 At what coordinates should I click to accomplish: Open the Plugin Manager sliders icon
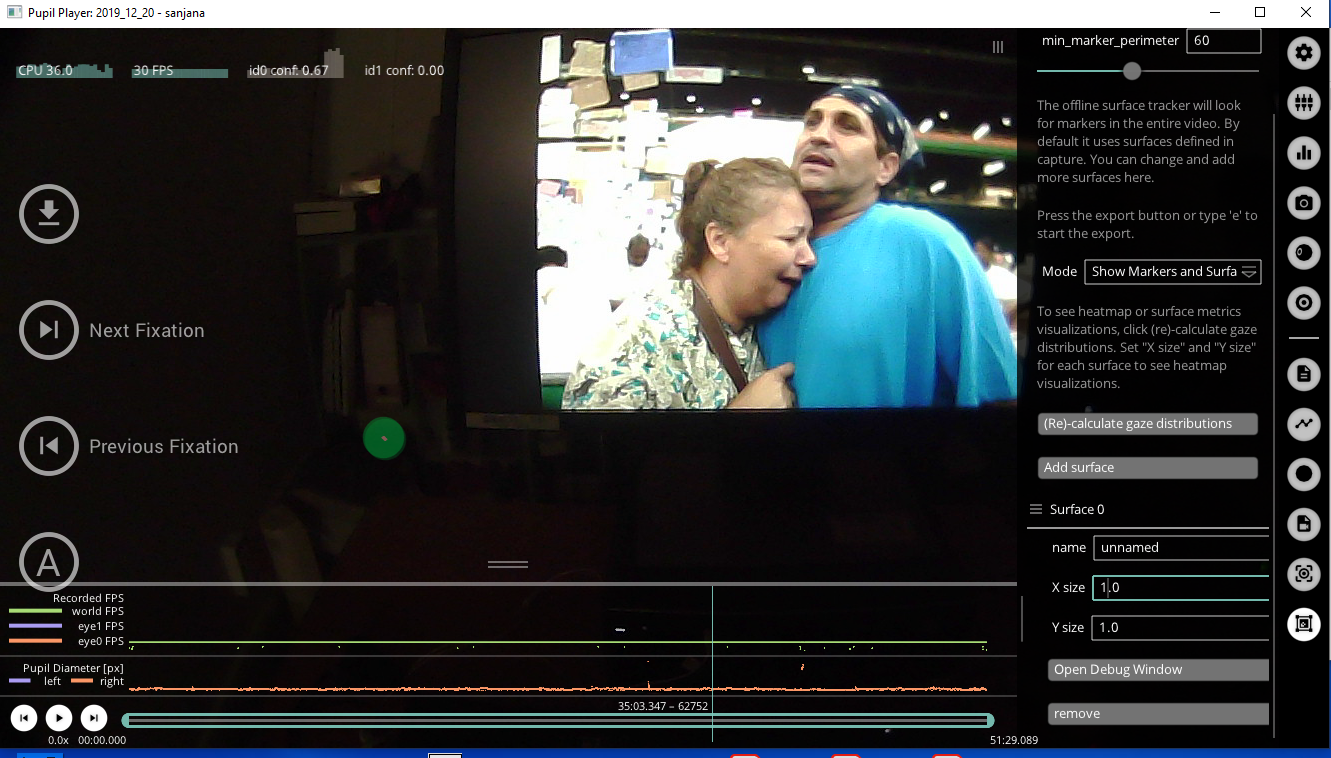pos(1303,102)
